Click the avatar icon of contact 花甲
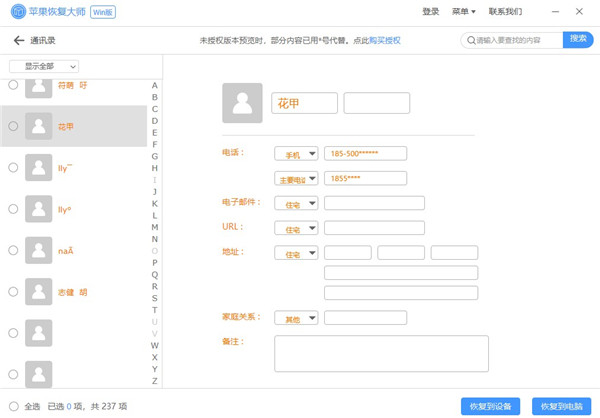Image resolution: width=600 pixels, height=418 pixels. point(39,126)
